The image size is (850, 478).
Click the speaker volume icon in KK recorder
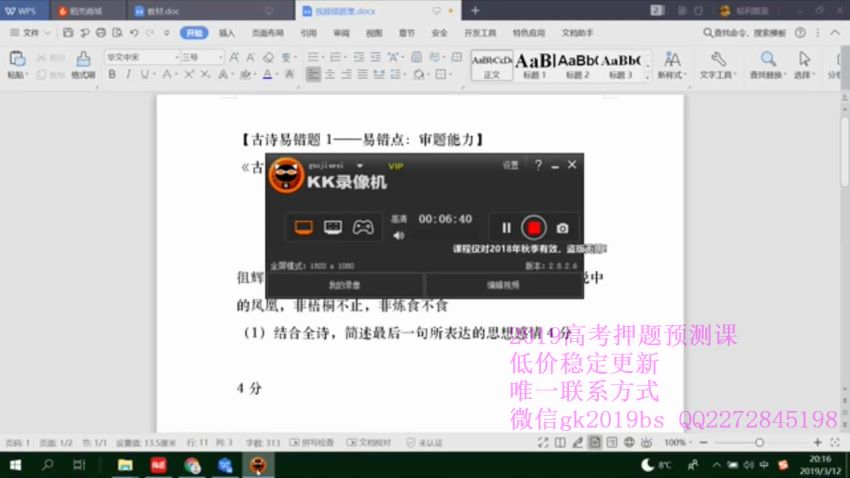pyautogui.click(x=398, y=235)
